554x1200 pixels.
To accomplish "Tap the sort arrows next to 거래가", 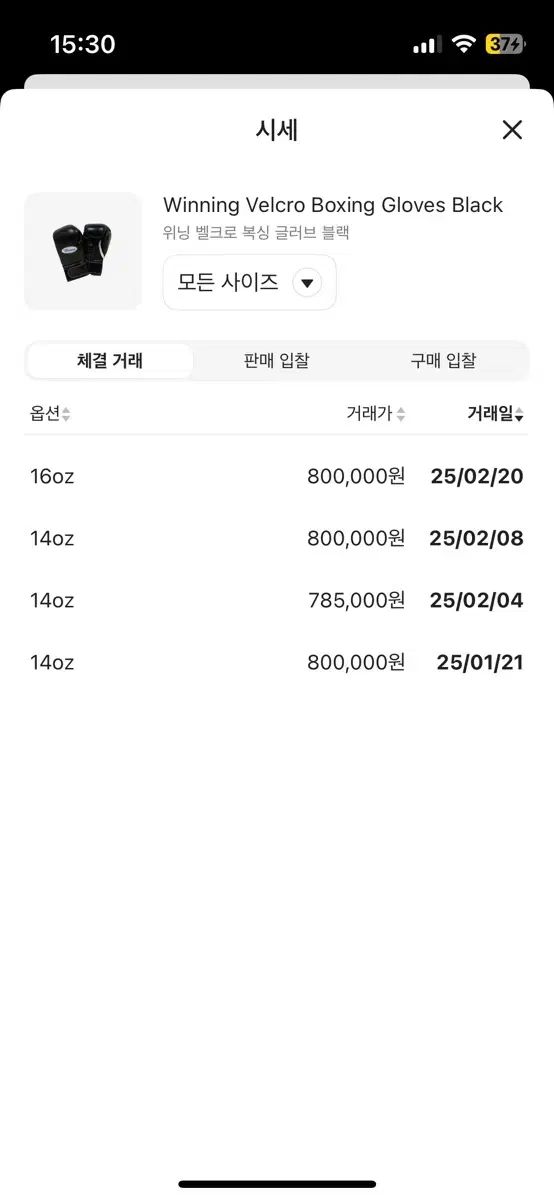I will [x=401, y=415].
